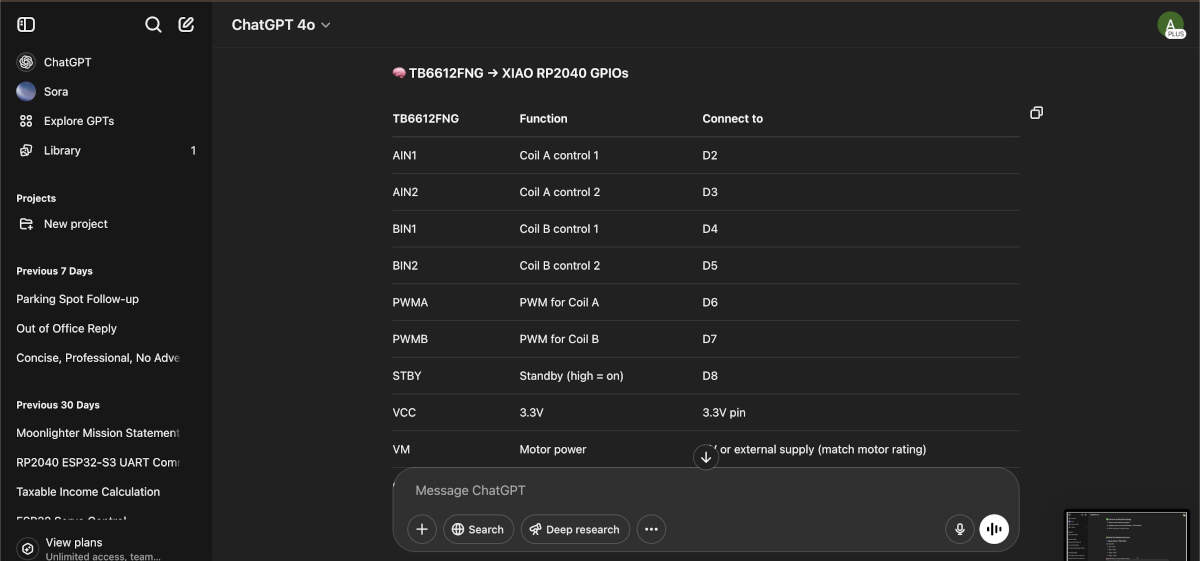Enable the Search tool button
1200x561 pixels.
click(478, 529)
